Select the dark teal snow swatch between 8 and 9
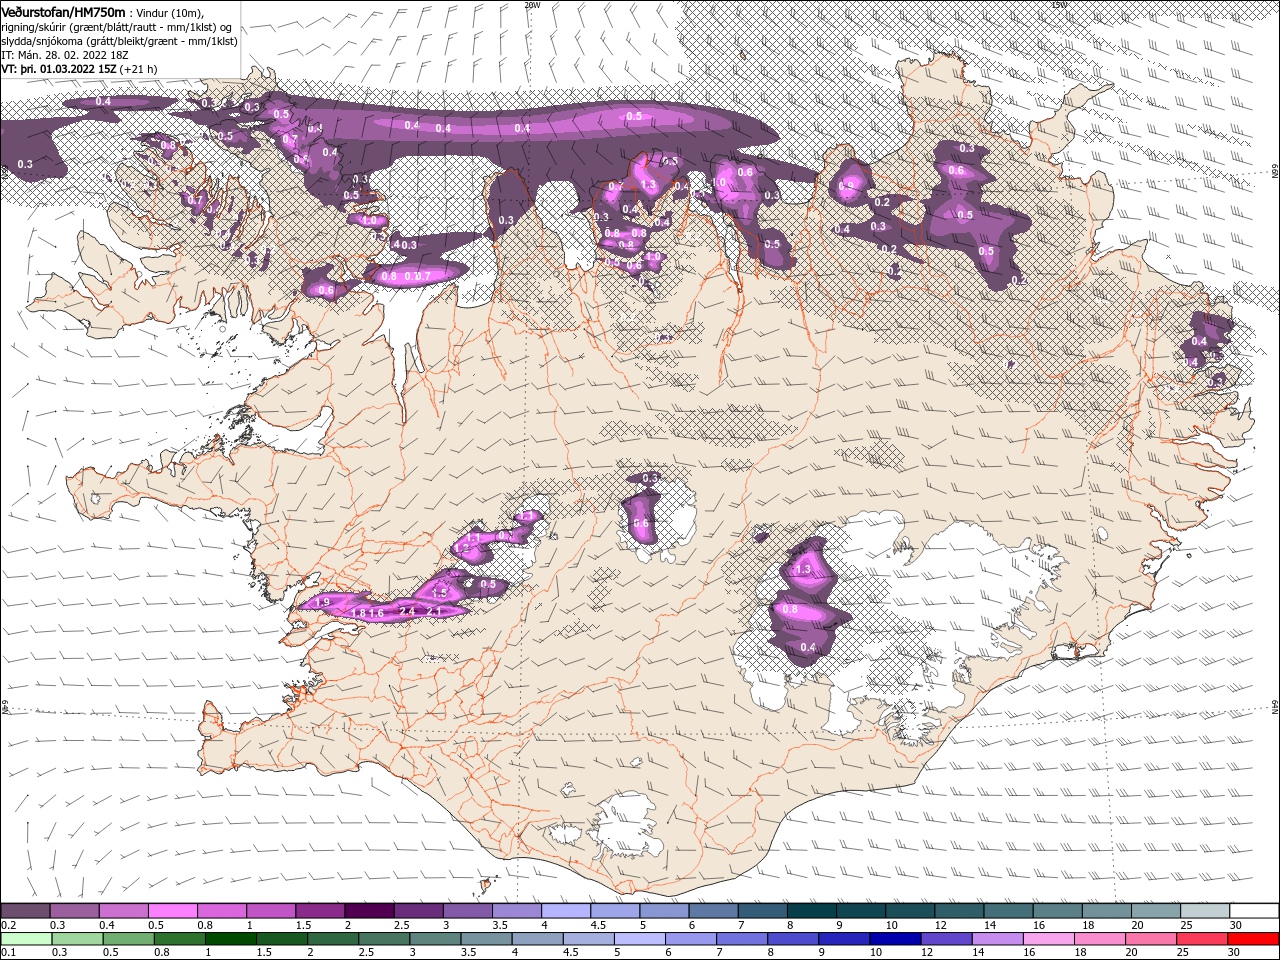This screenshot has height=960, width=1280. pyautogui.click(x=812, y=911)
